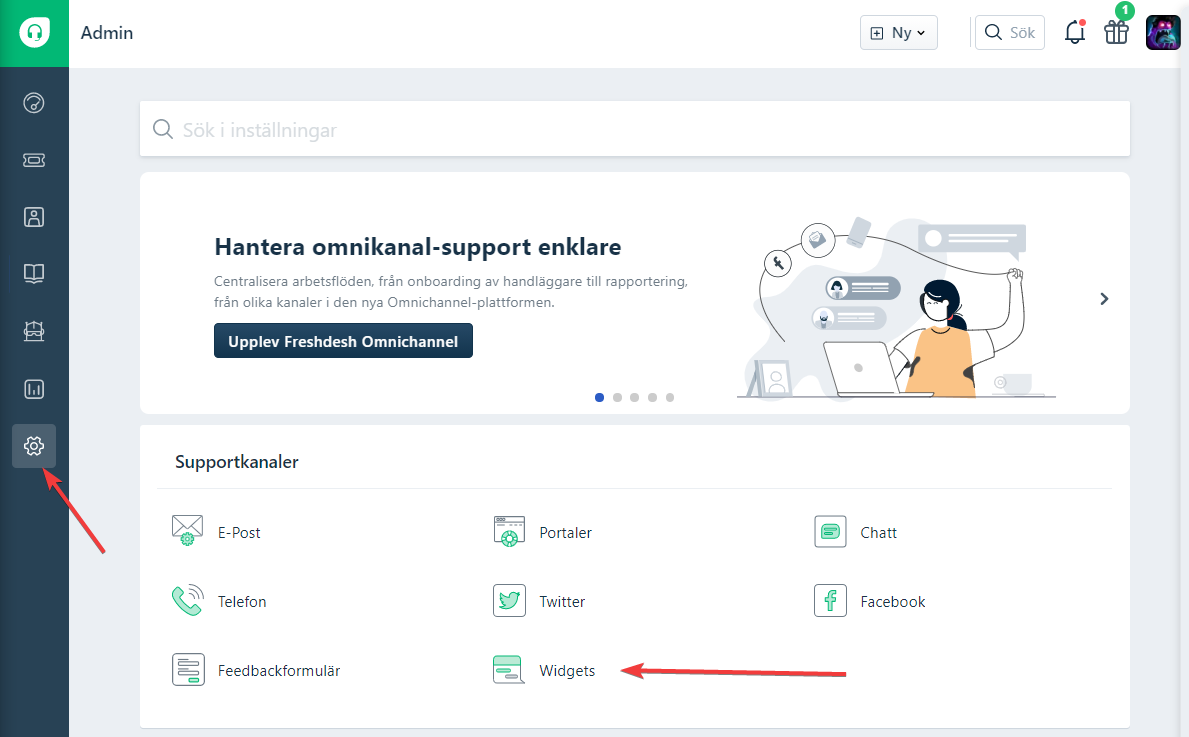The height and width of the screenshot is (737, 1189).
Task: Select the last carousel dot indicator
Action: coord(670,397)
